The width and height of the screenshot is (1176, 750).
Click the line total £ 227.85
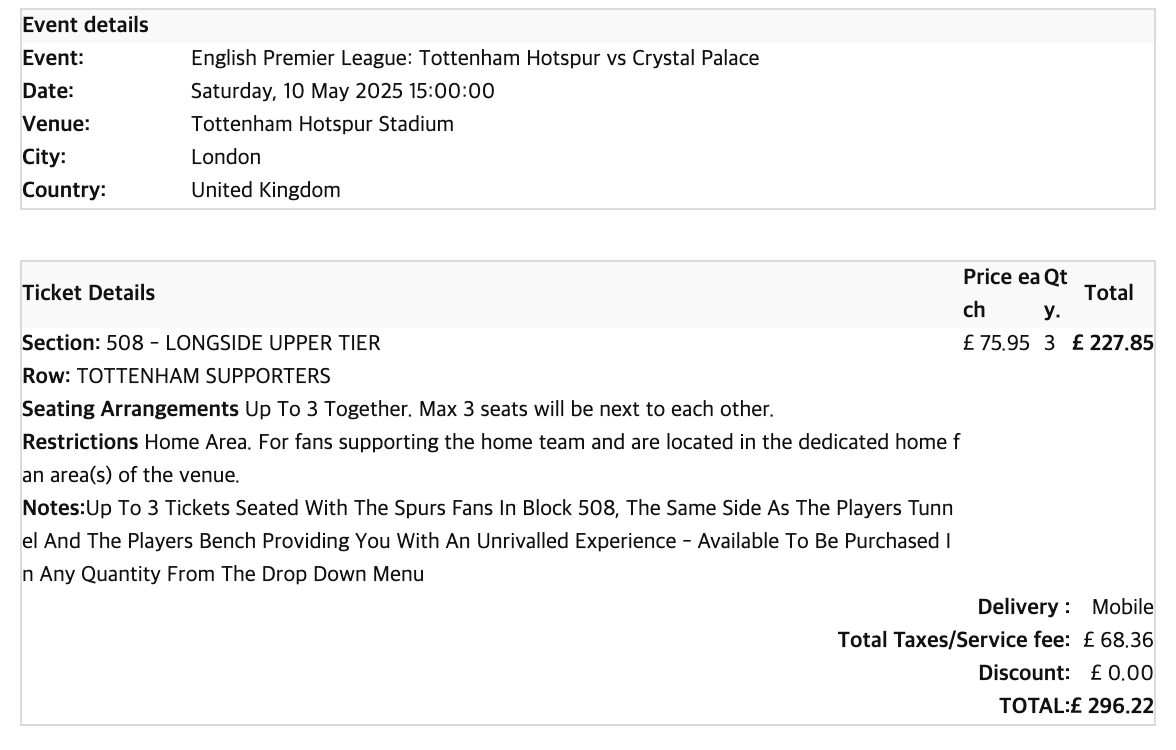1113,343
